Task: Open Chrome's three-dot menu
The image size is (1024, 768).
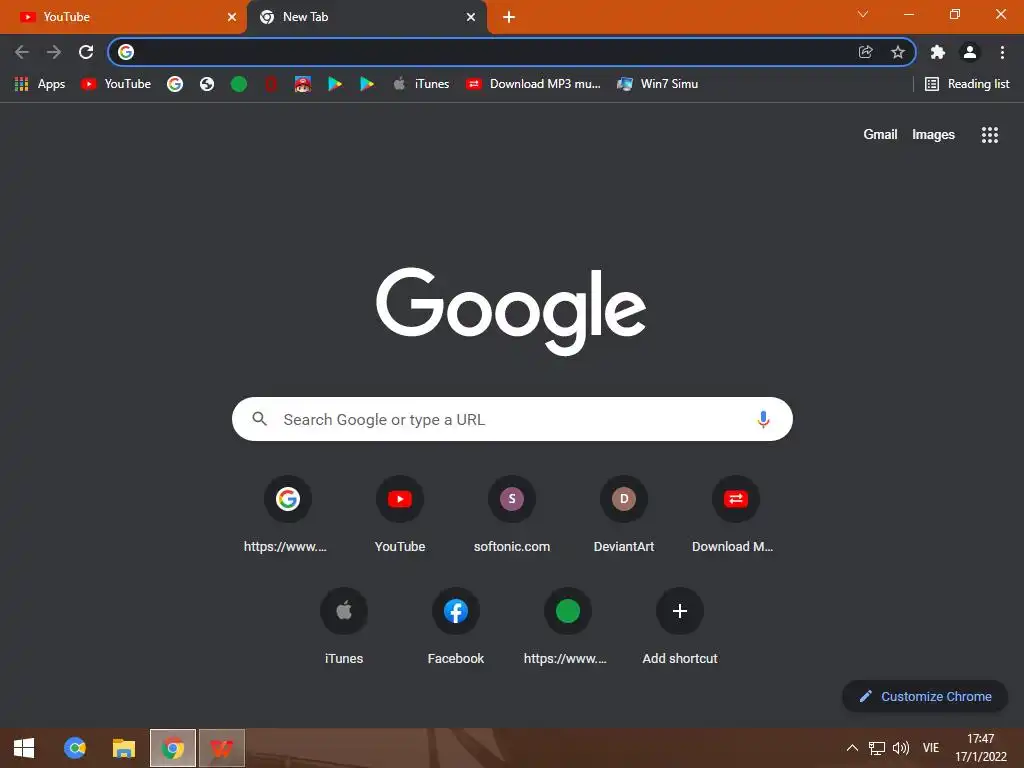Action: click(x=1002, y=52)
